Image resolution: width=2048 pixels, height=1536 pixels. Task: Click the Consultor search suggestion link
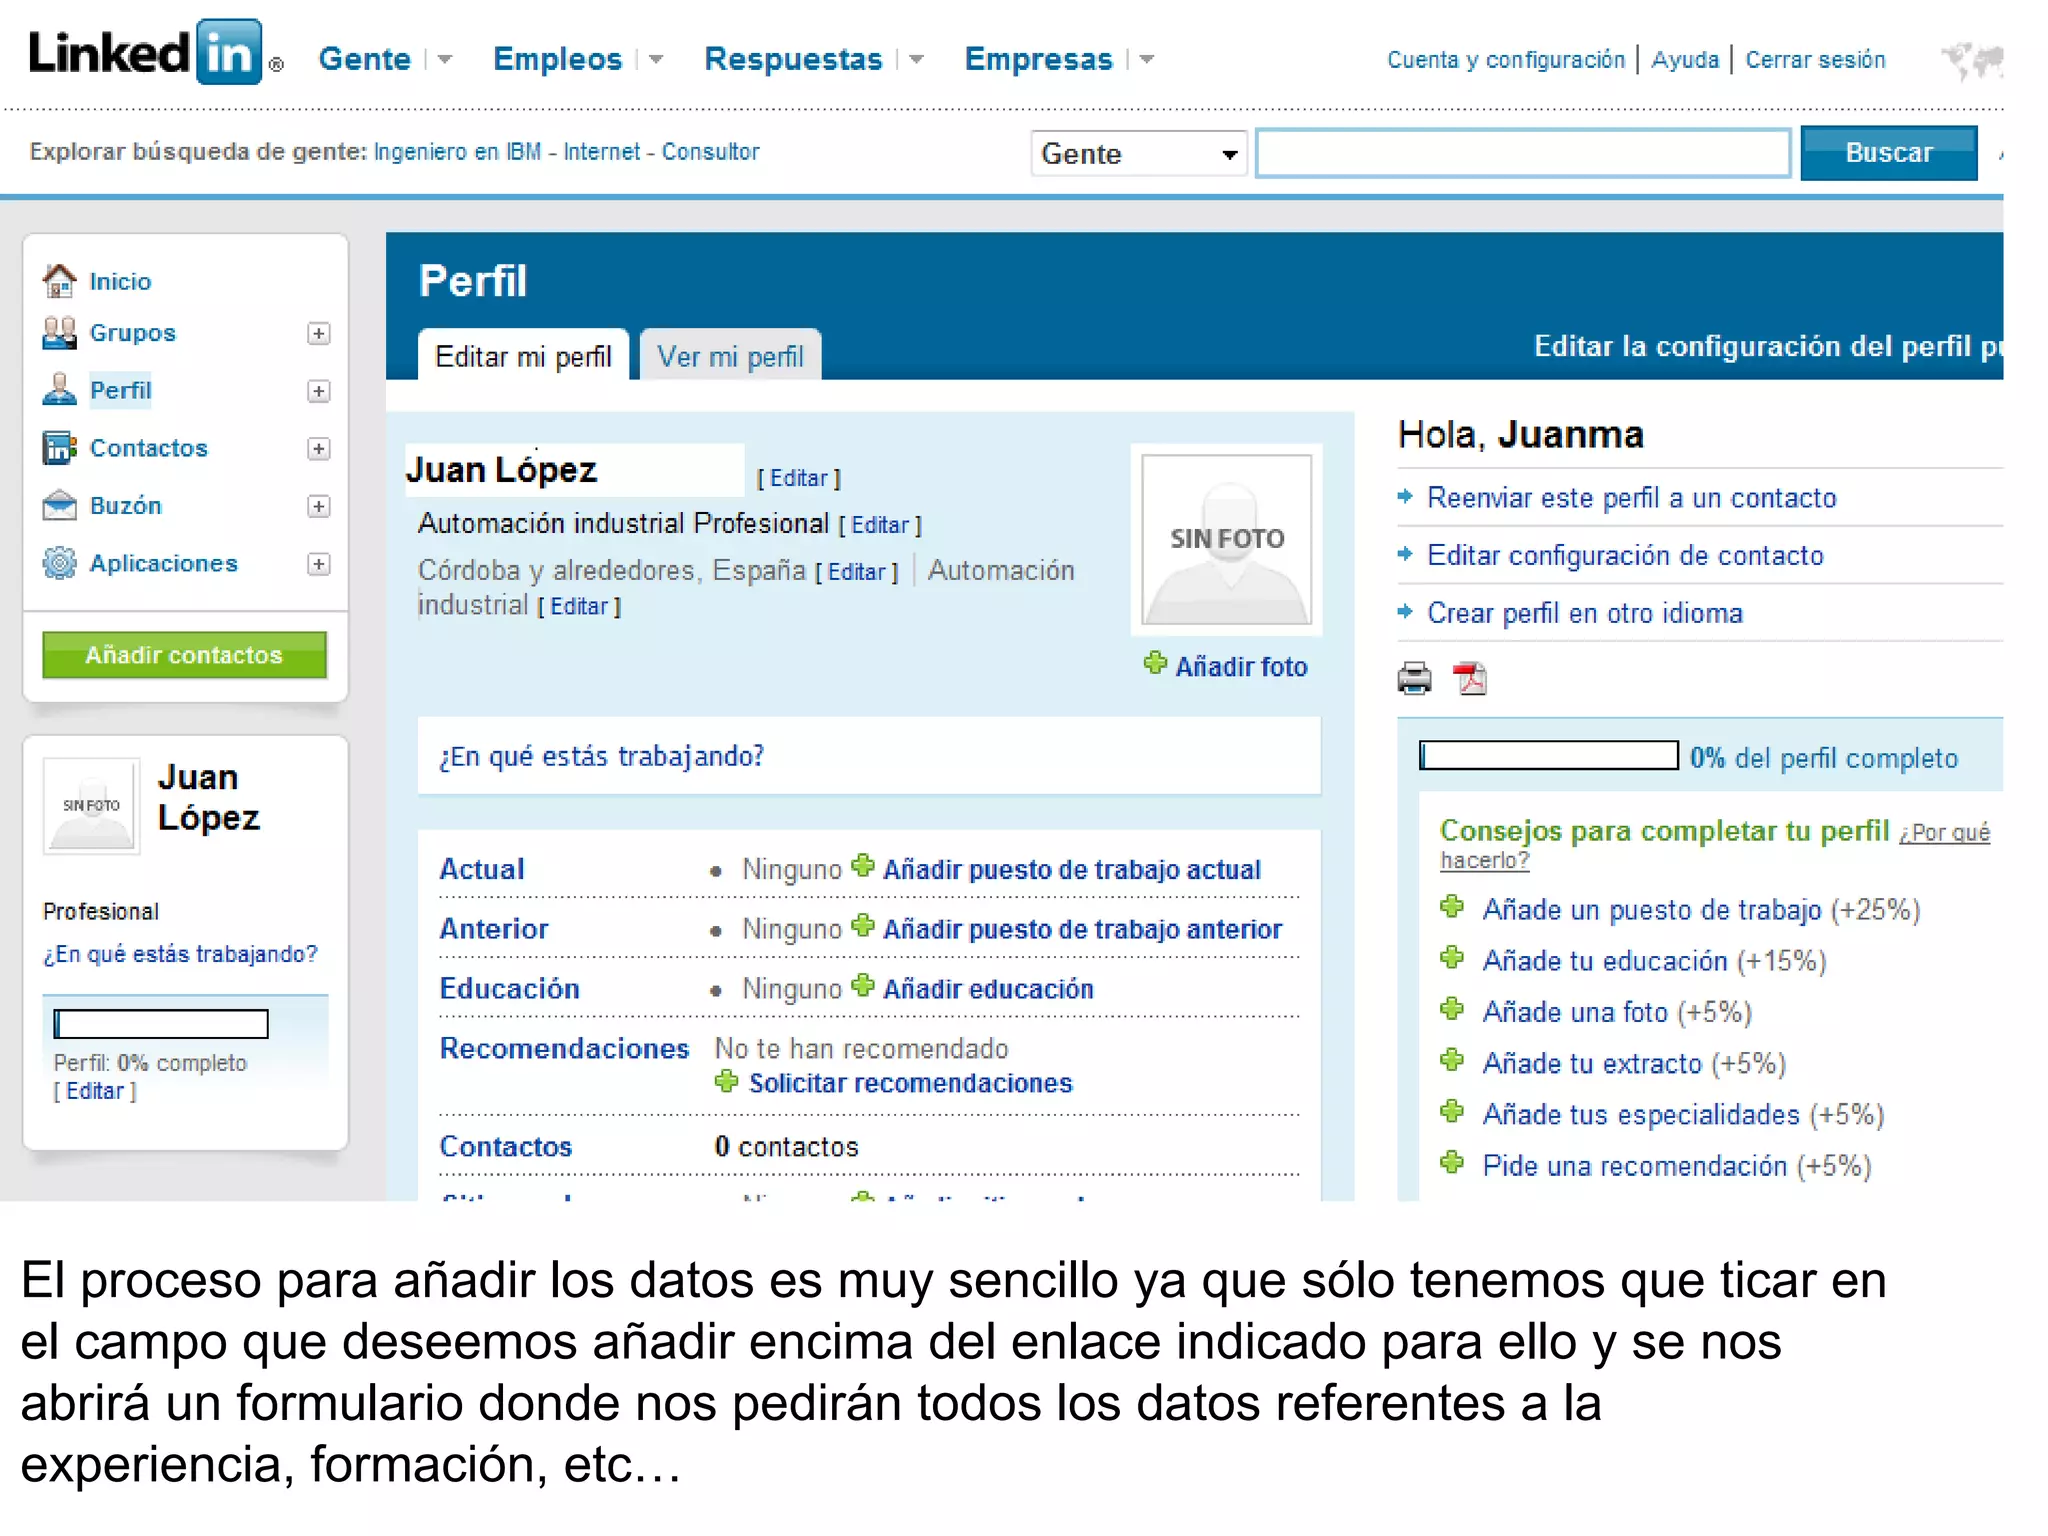click(x=710, y=152)
